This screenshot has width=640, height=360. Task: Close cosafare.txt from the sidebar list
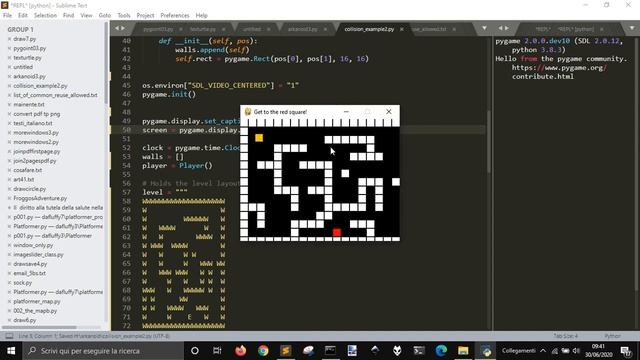(9, 170)
